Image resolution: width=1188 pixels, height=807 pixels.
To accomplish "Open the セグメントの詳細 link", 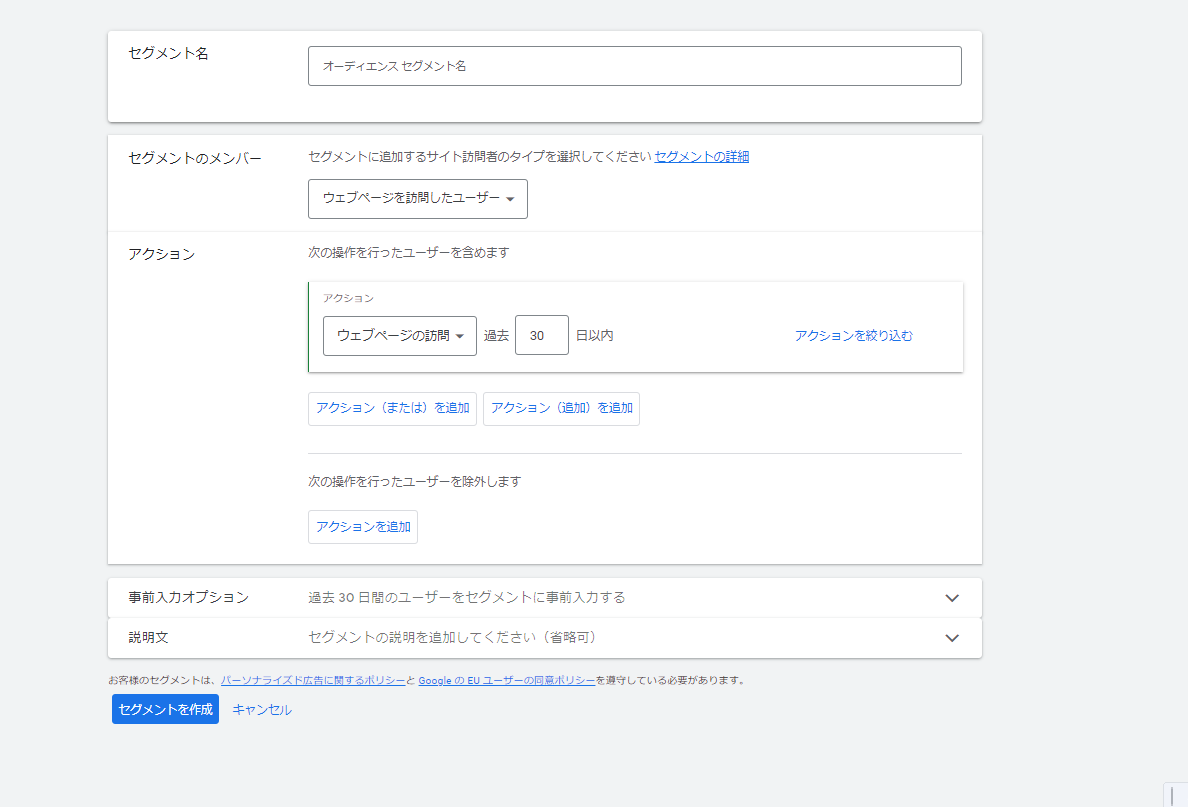I will (x=701, y=156).
